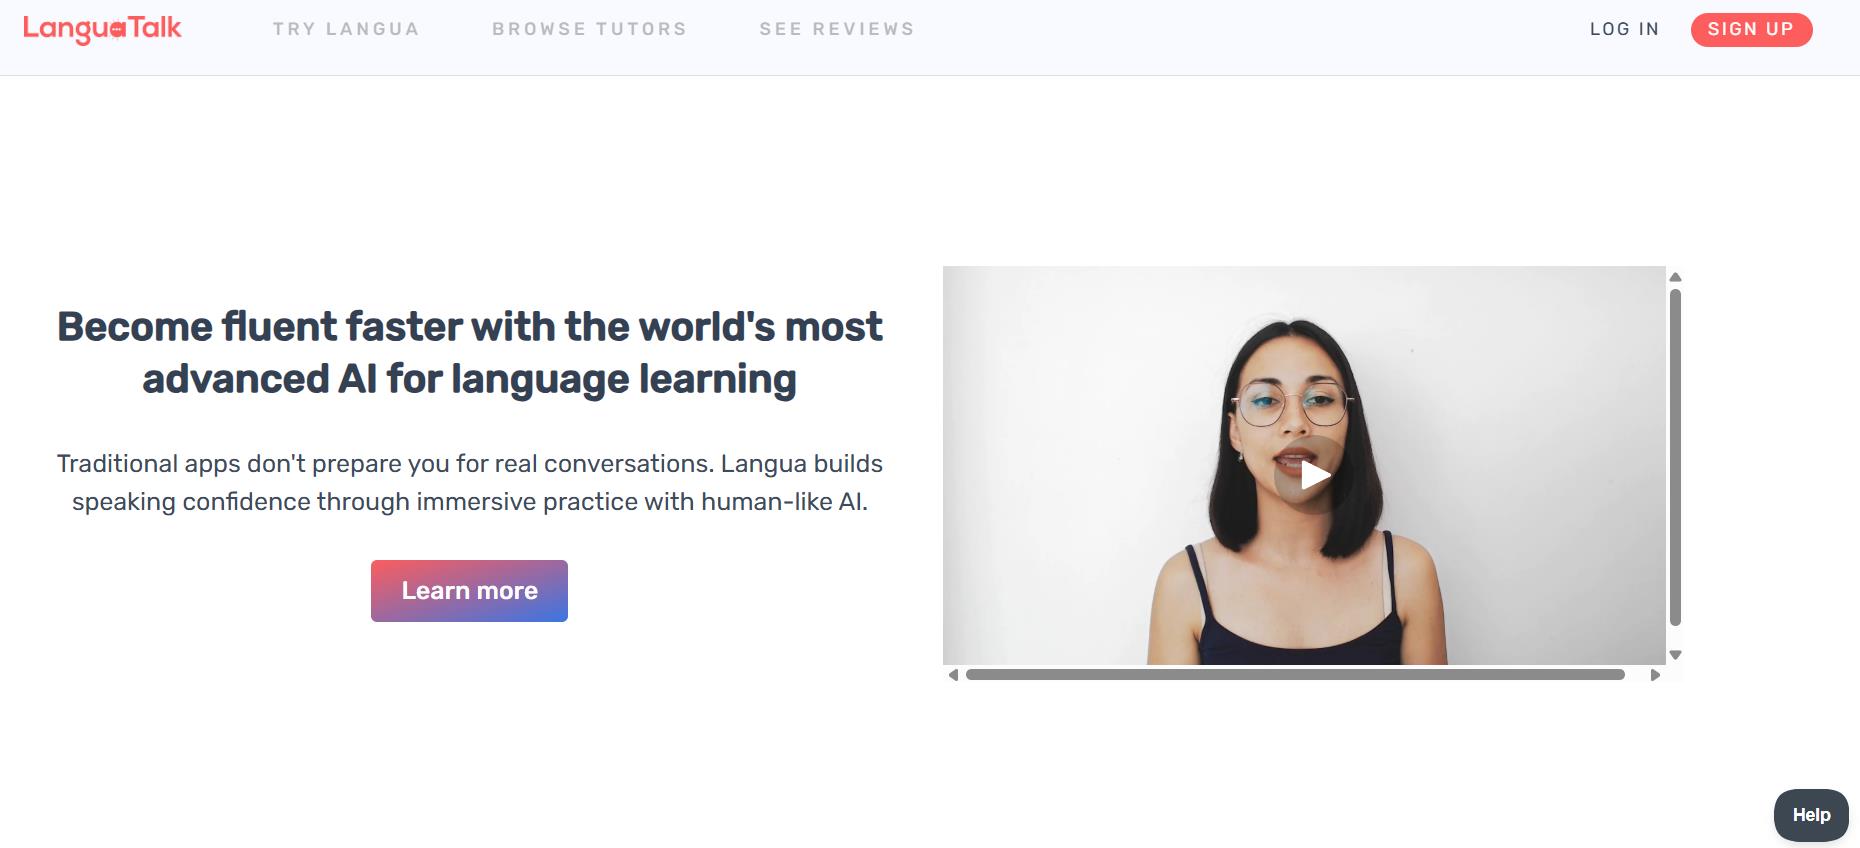The image size is (1860, 848).
Task: Click the horizontal scrollbar under the video
Action: (x=1295, y=675)
